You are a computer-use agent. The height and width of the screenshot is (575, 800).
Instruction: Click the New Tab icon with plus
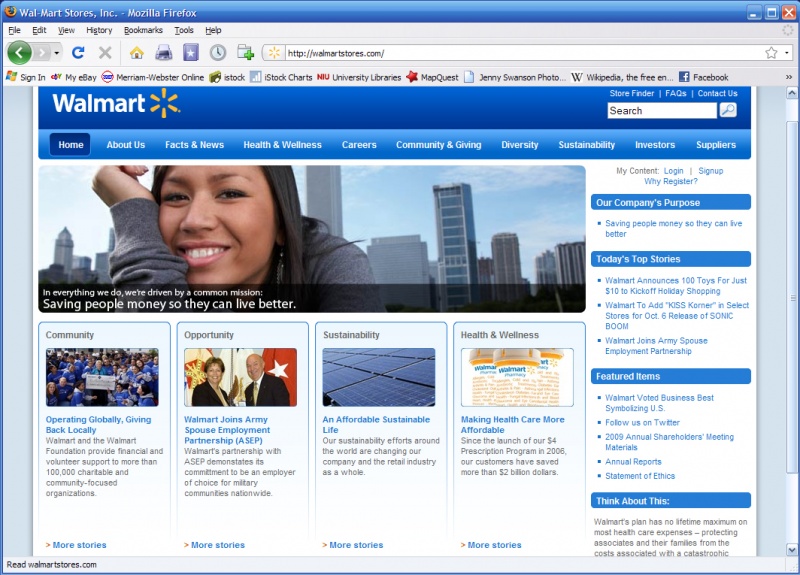coord(245,53)
